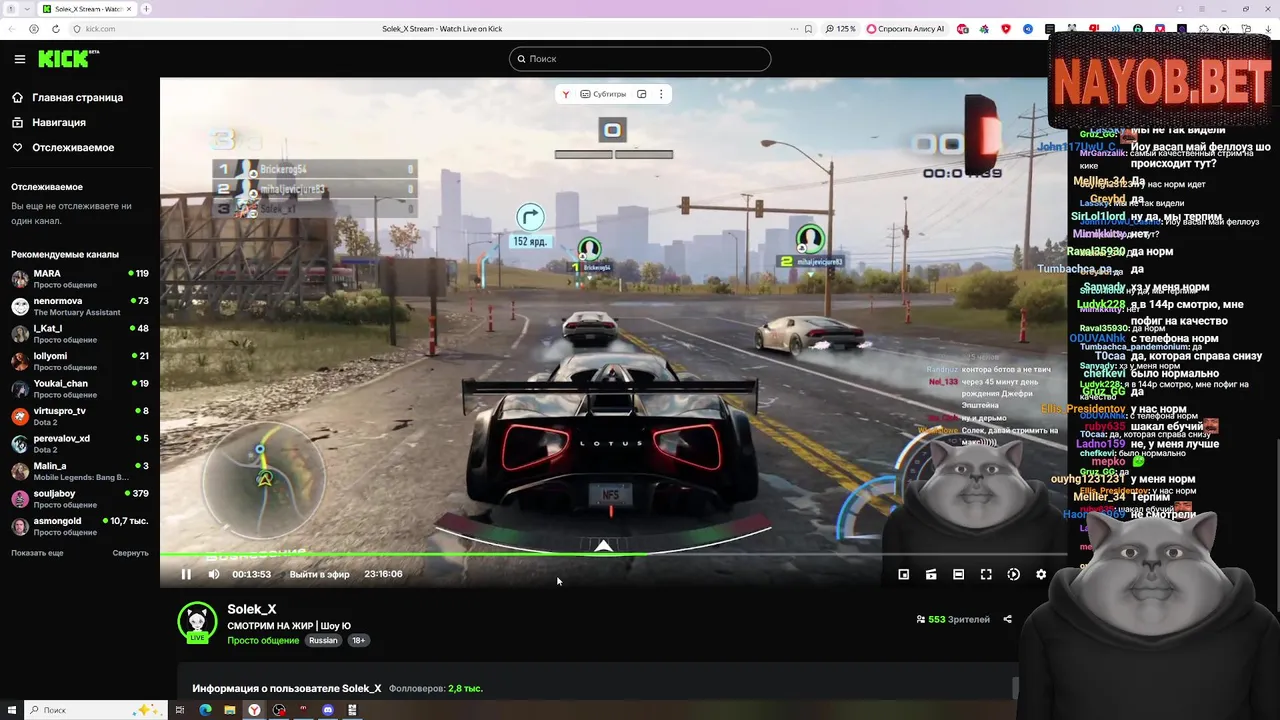Open three-dot menu in video overlay
1280x720 pixels.
[x=661, y=94]
